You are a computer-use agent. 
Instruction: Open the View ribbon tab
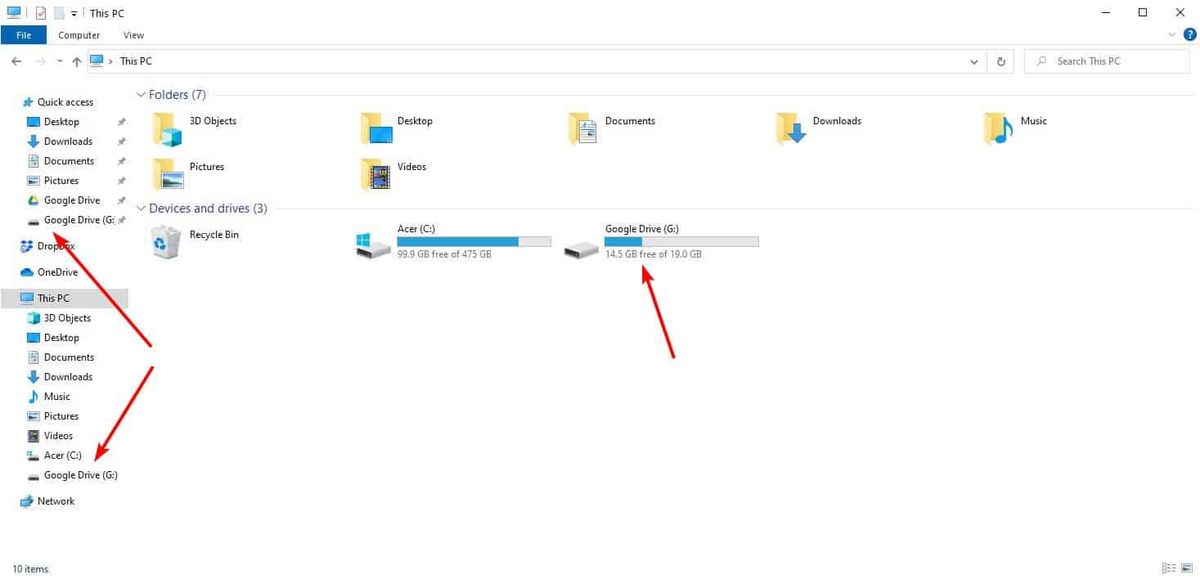134,35
